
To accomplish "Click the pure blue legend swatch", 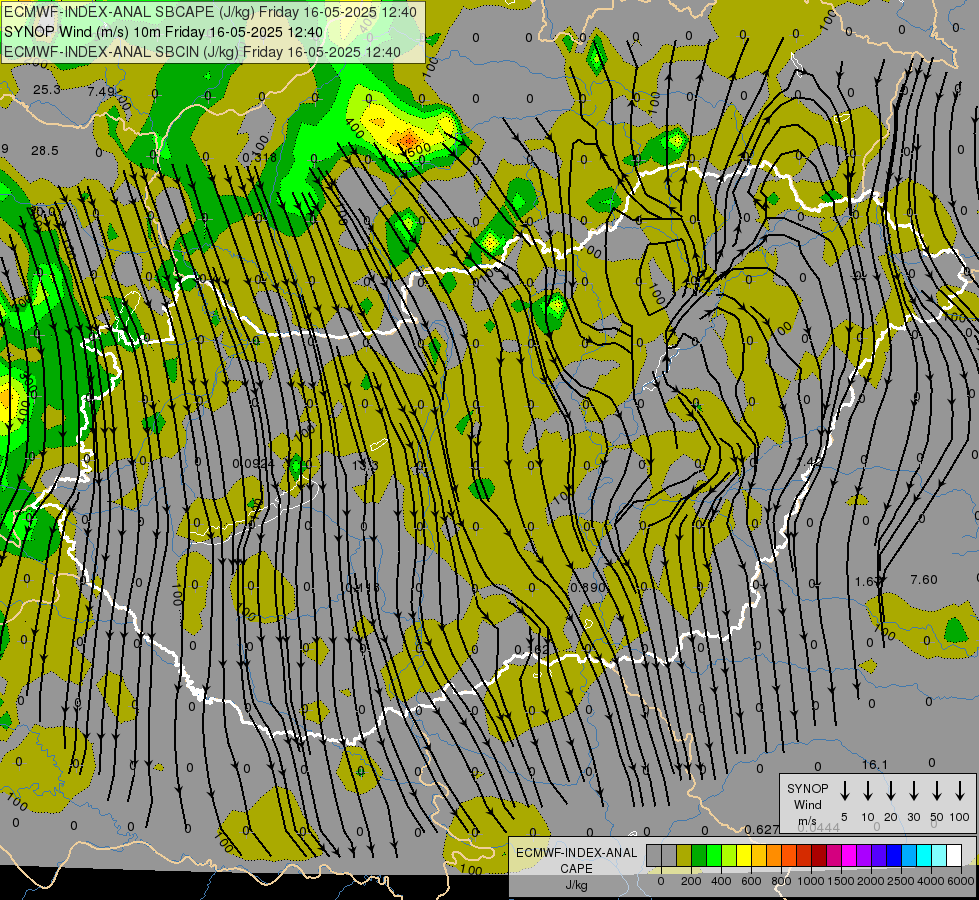I will coord(895,855).
